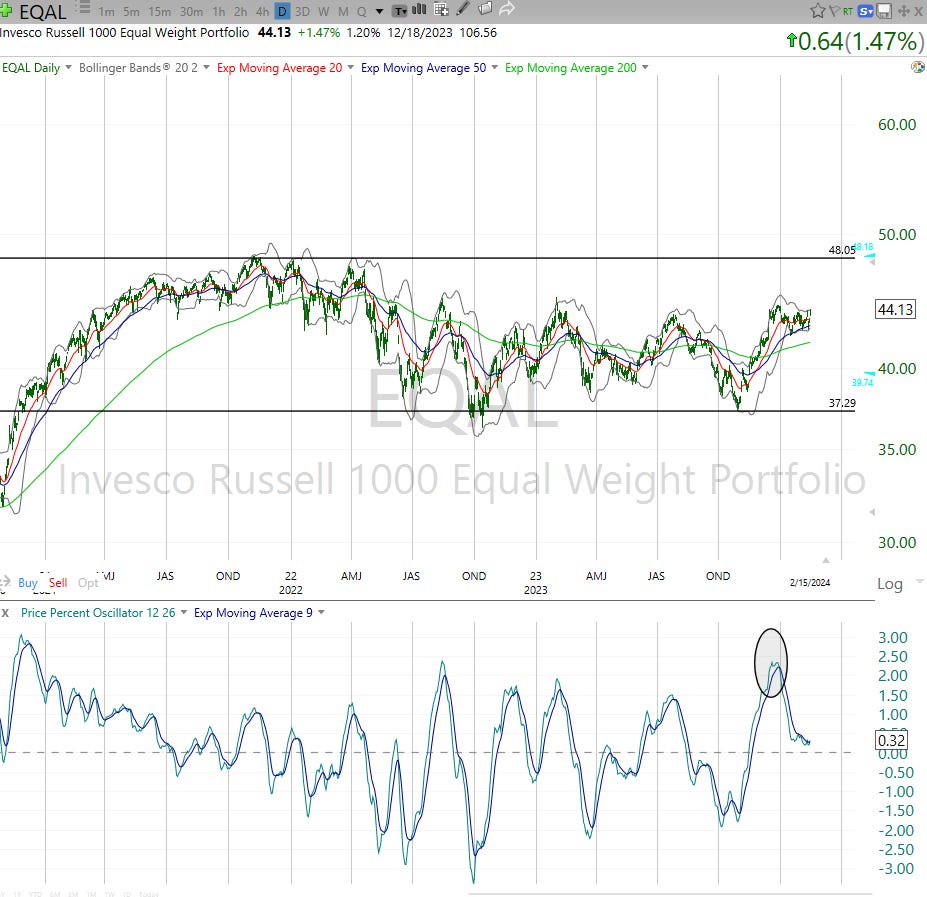
Task: Select the M monthly time frame
Action: point(343,11)
